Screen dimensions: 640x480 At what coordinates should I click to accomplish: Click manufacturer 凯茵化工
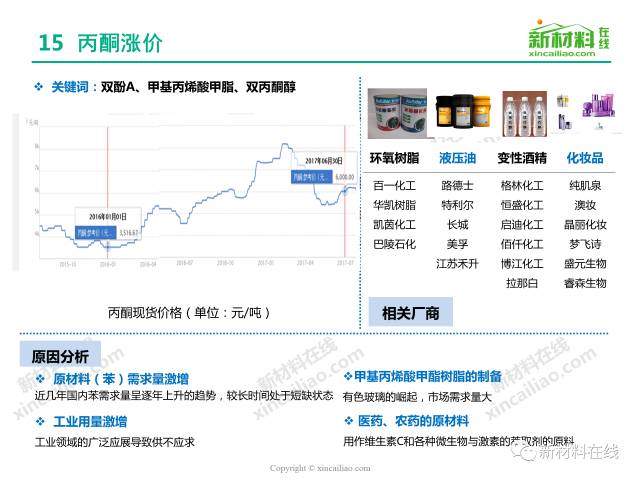394,224
